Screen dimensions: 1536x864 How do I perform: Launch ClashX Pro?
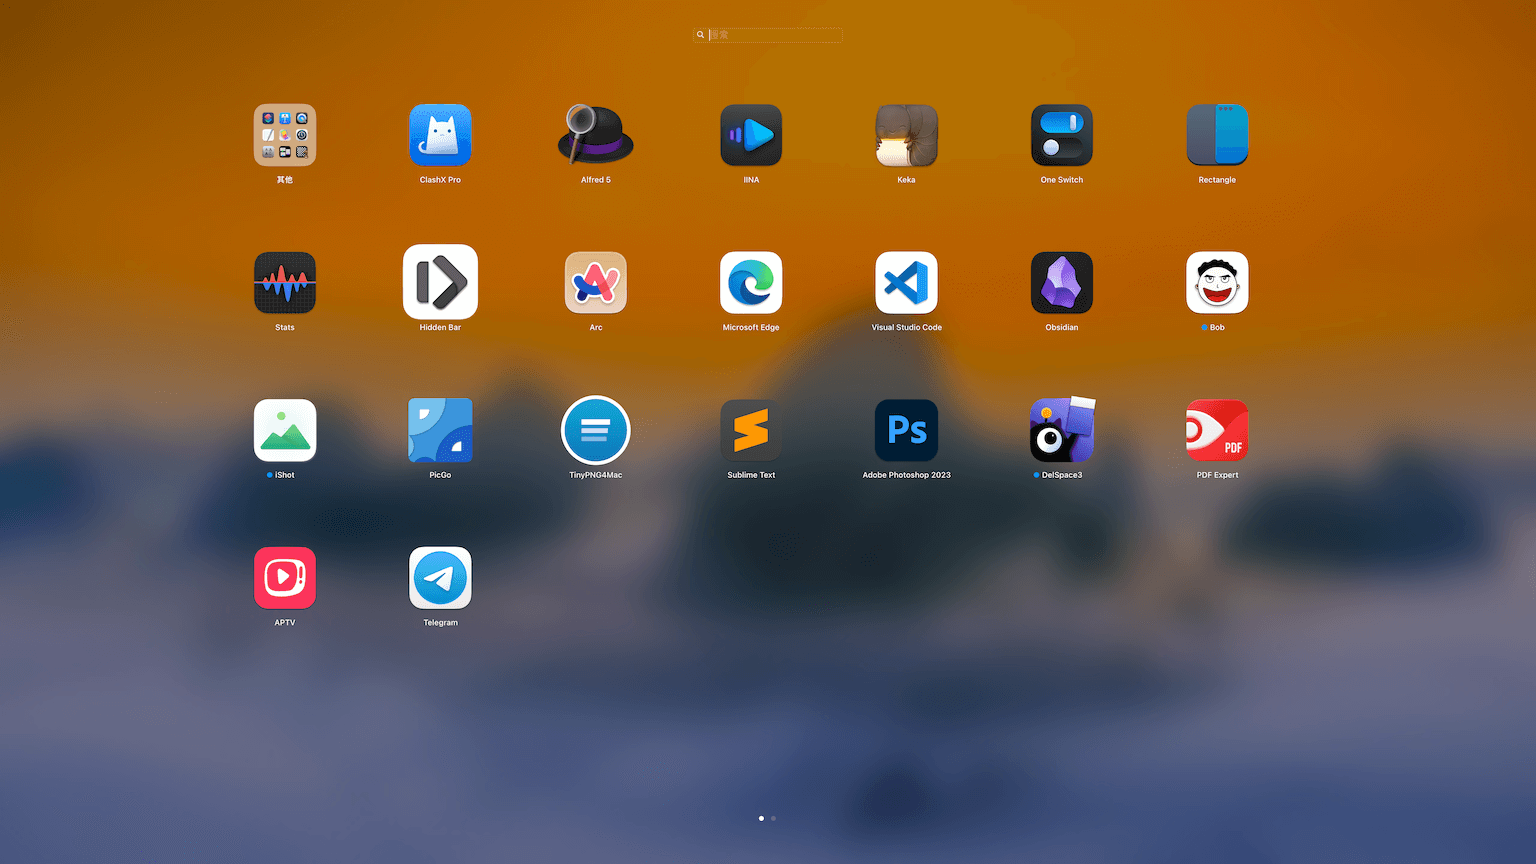click(440, 135)
